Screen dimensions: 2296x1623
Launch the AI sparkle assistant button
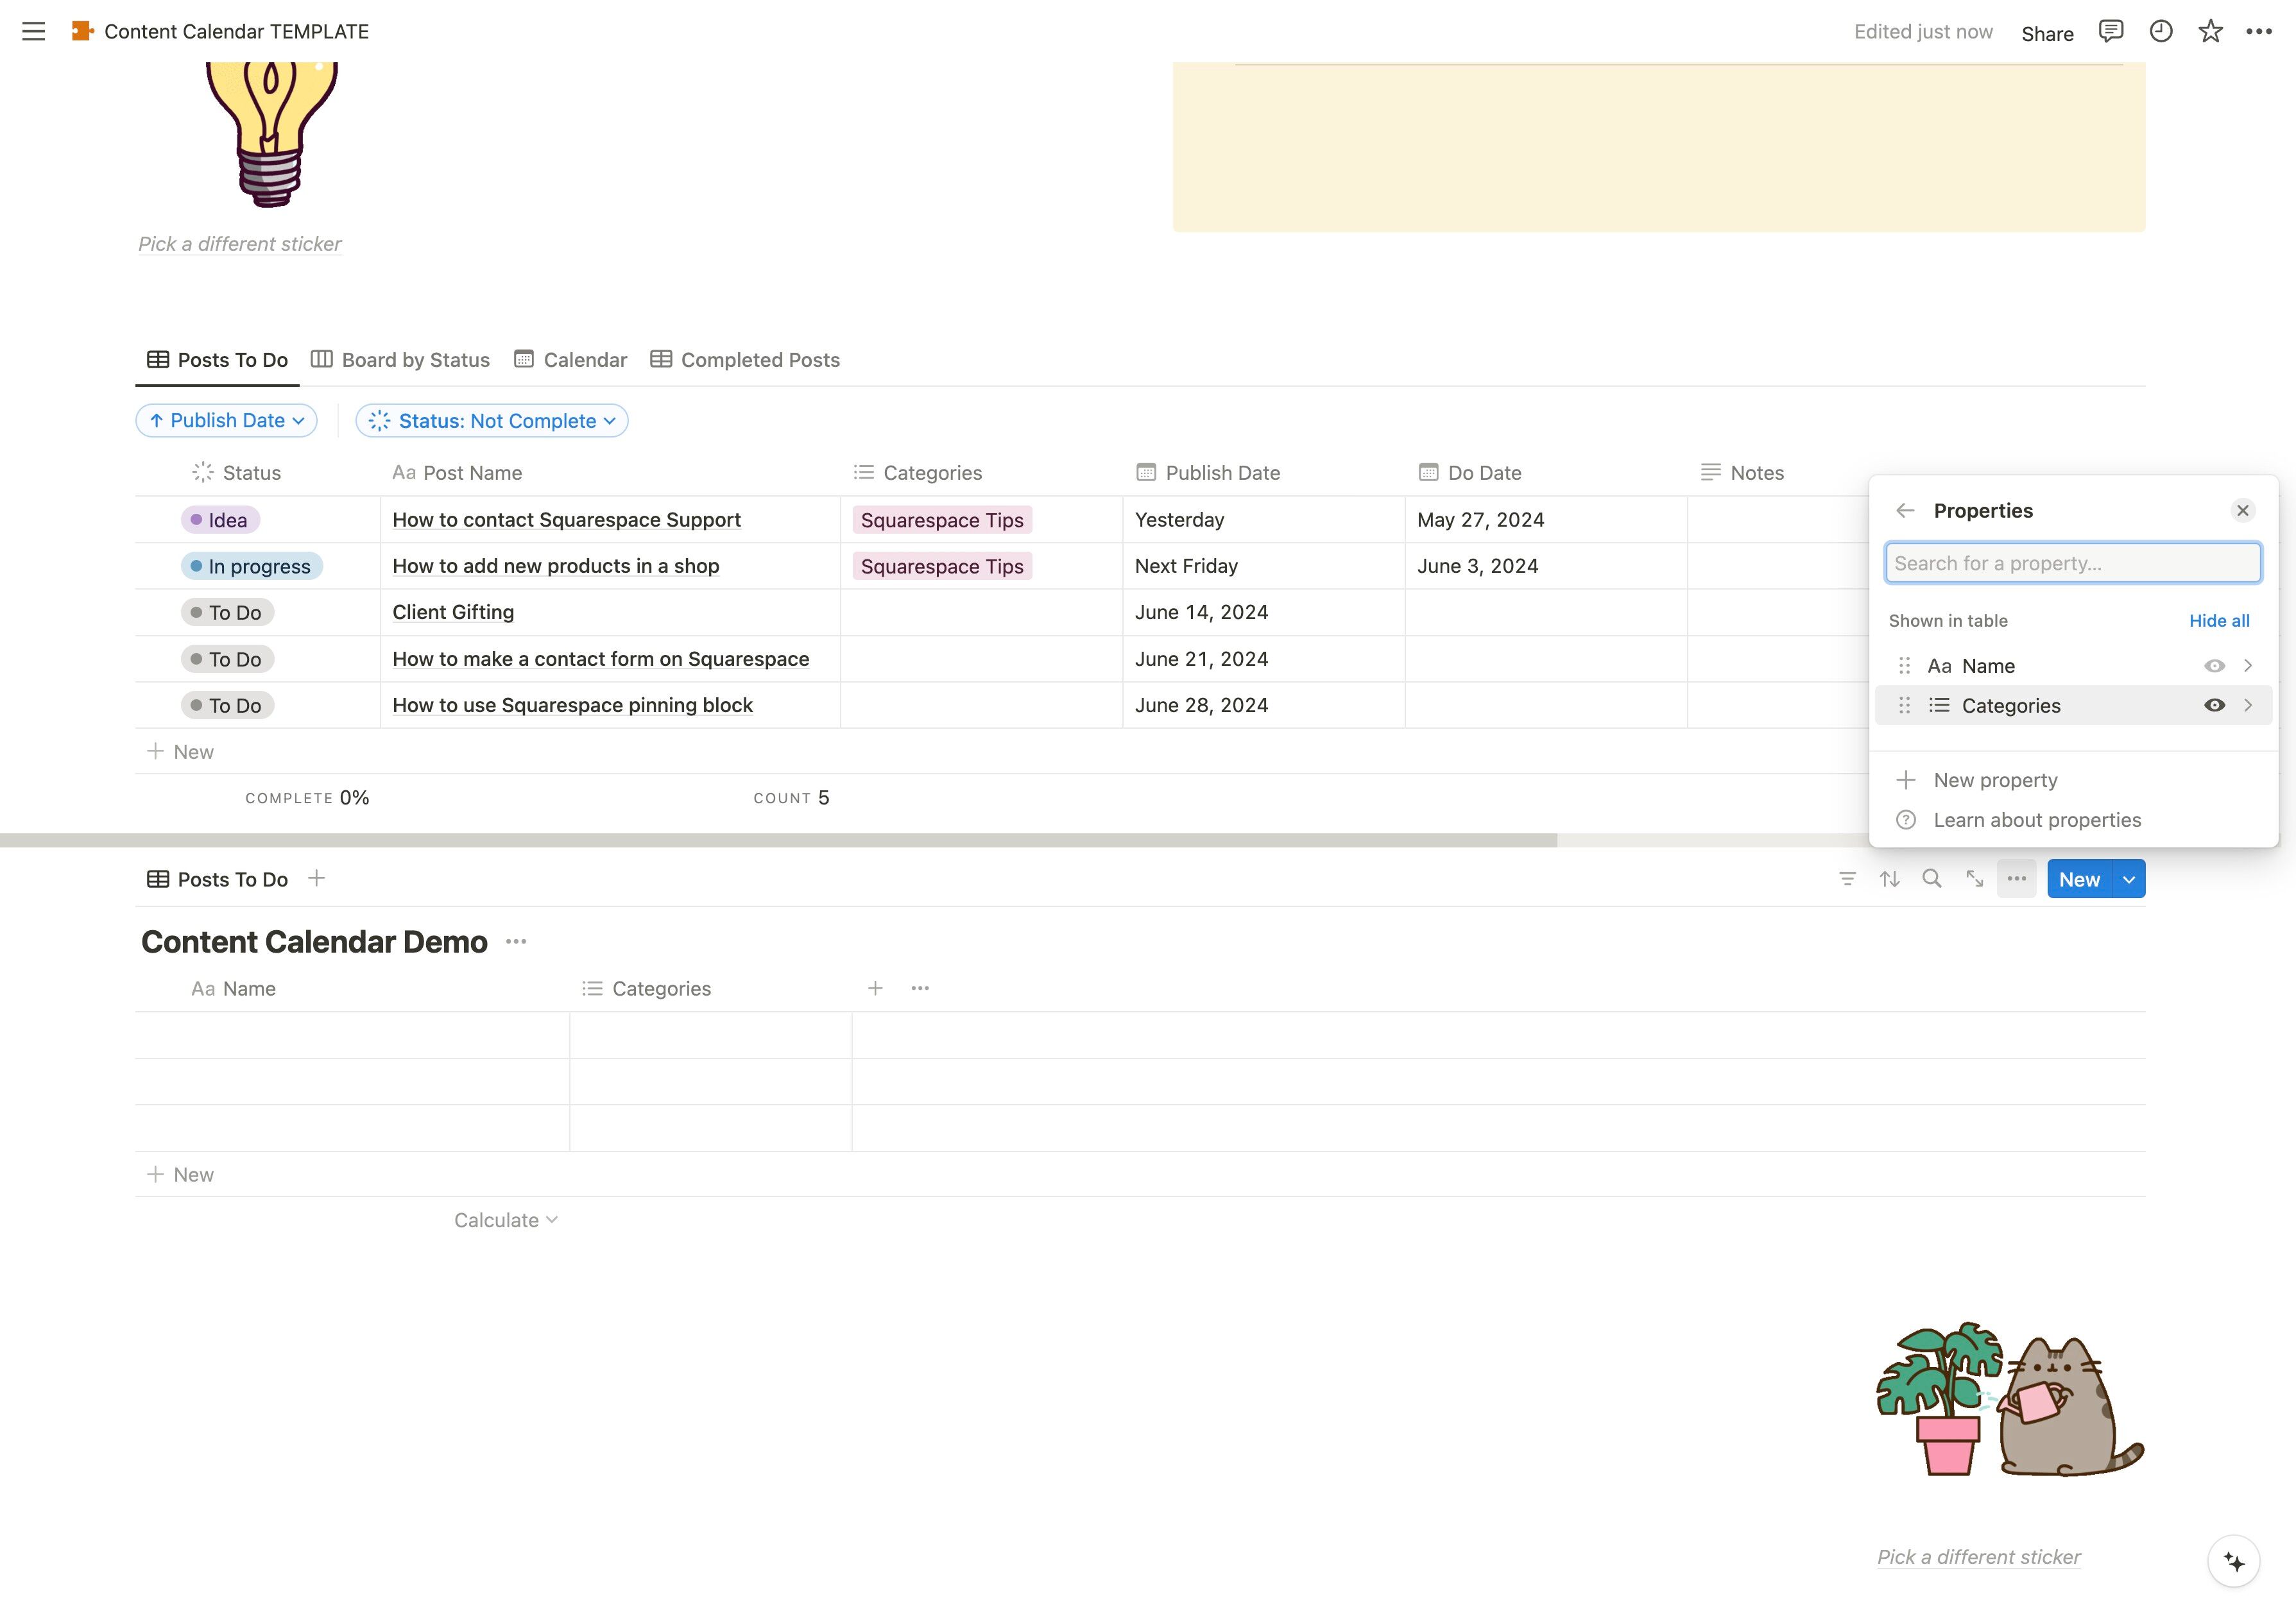(2233, 1561)
